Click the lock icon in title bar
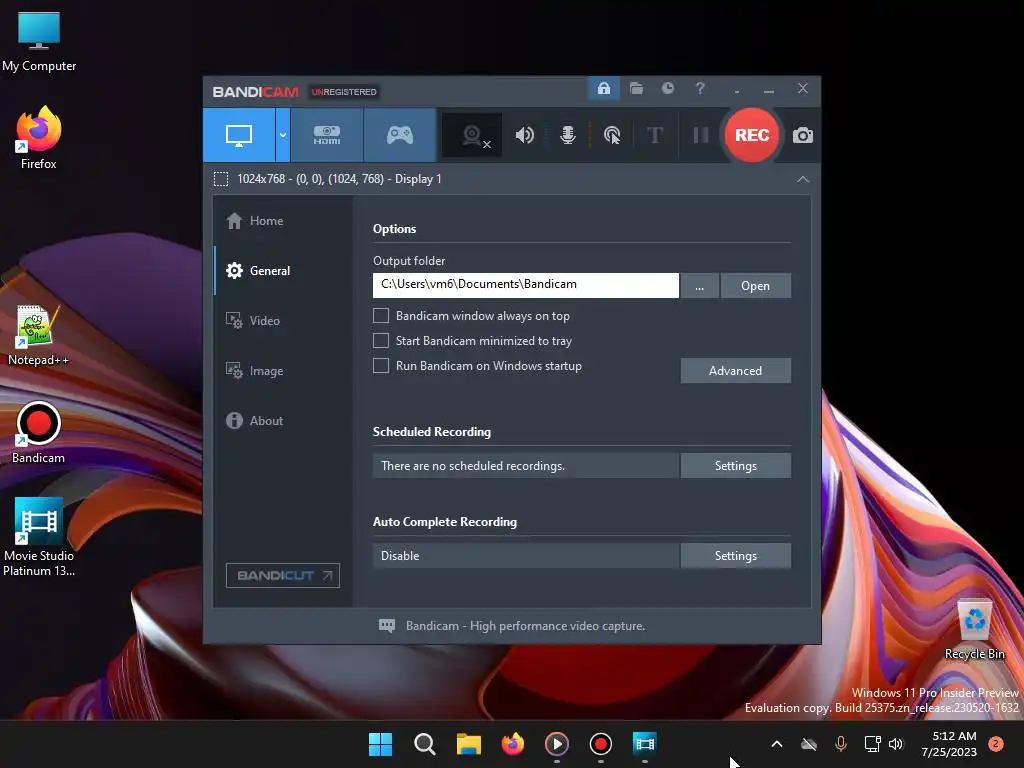 [x=604, y=88]
